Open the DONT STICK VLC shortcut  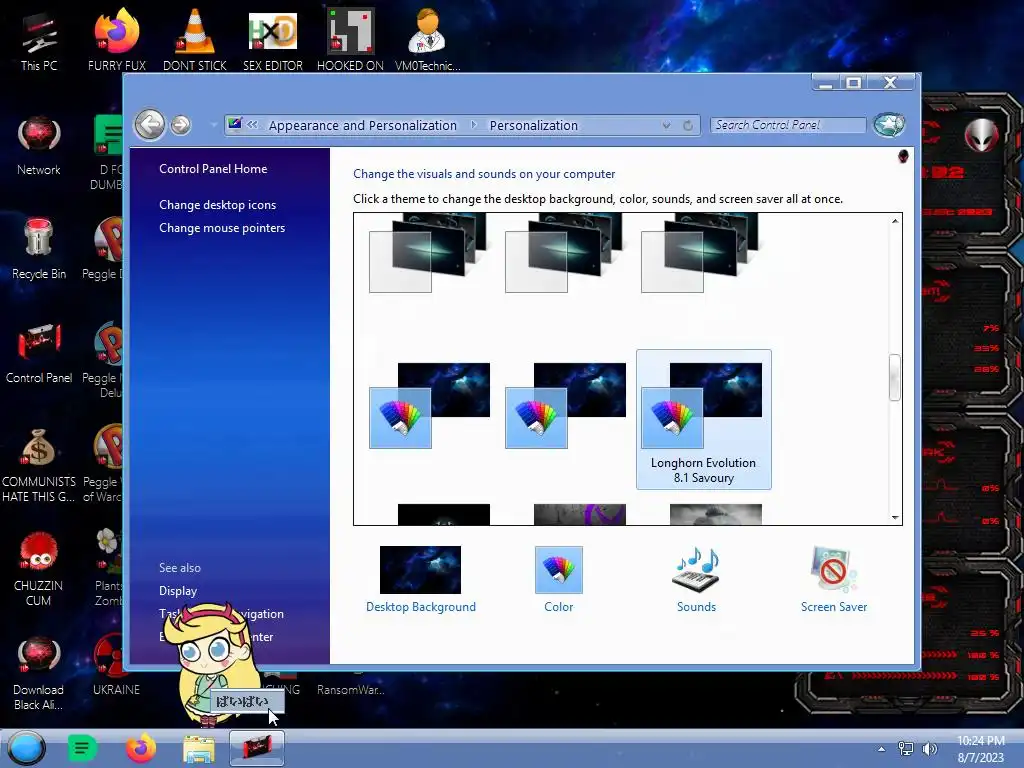[195, 40]
